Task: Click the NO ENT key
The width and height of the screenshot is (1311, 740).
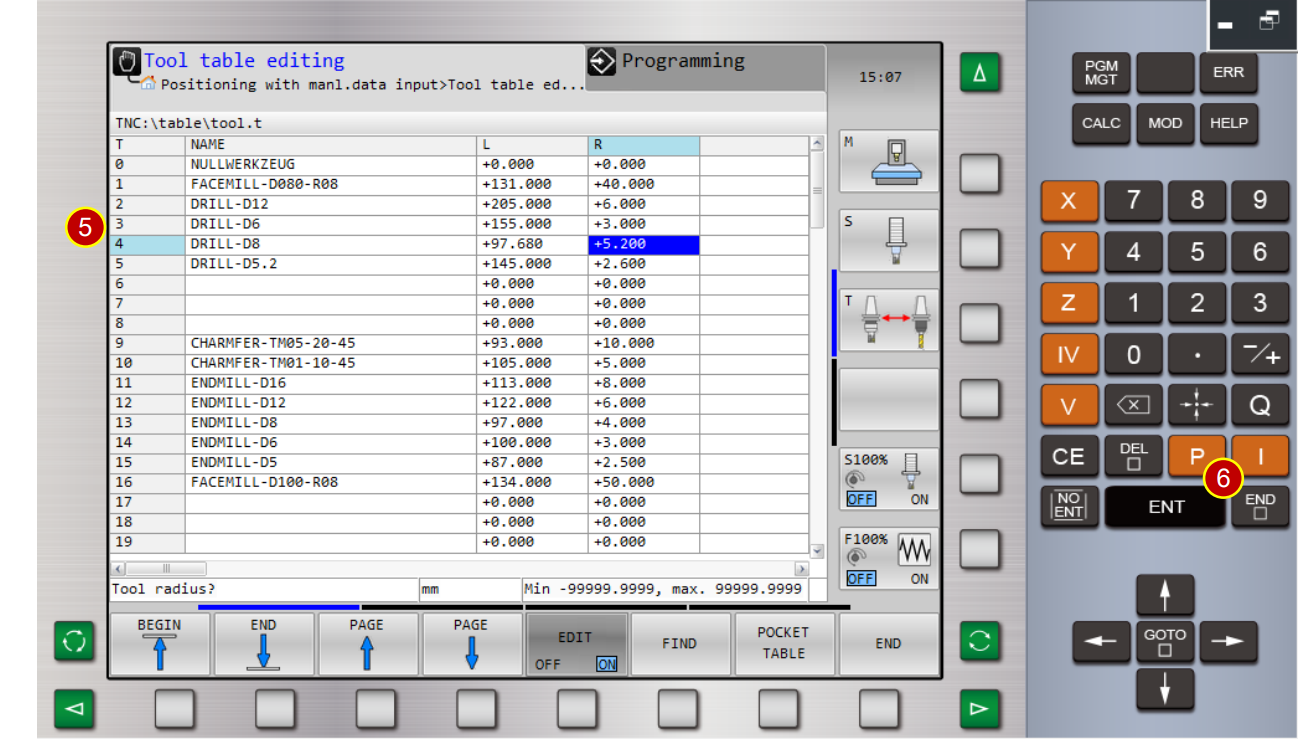Action: pyautogui.click(x=1069, y=506)
